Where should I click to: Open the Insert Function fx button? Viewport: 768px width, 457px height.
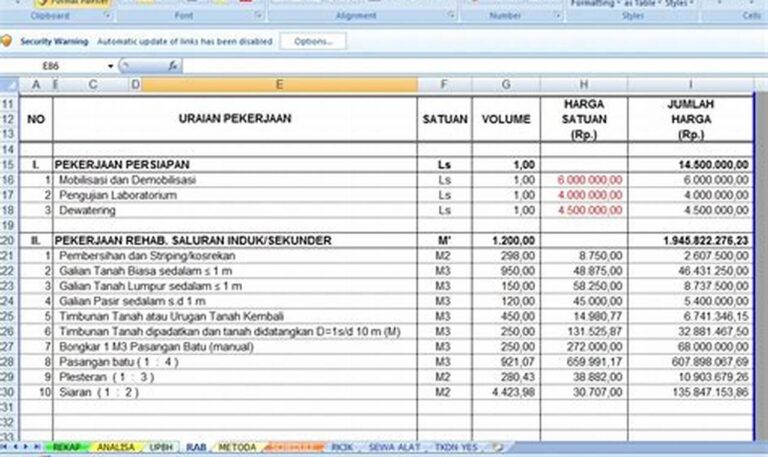pos(172,66)
